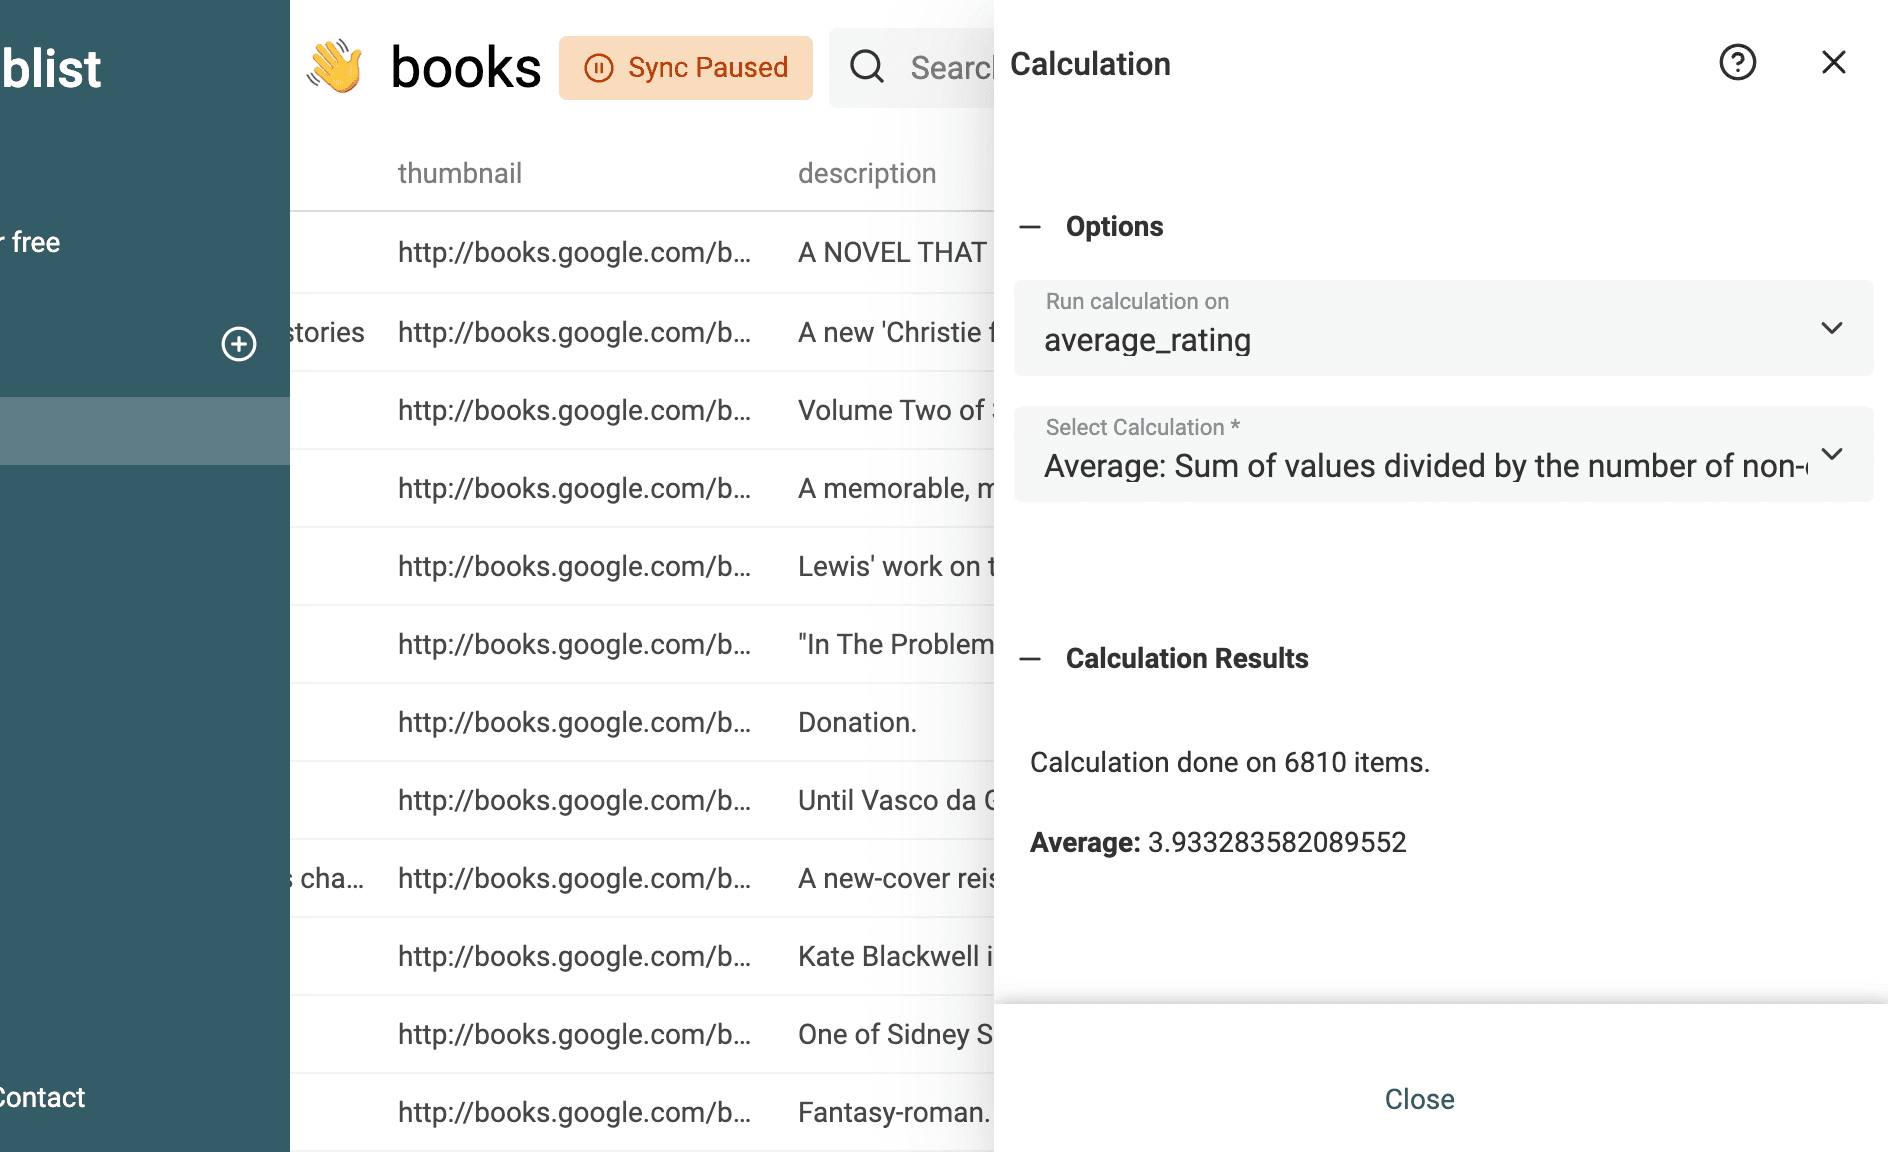1888x1152 pixels.
Task: Click the plus circle icon in sidebar
Action: (239, 344)
